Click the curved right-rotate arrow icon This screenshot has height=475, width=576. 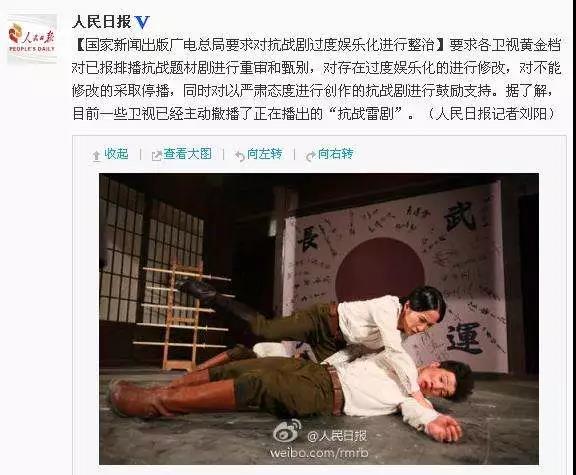(310, 156)
